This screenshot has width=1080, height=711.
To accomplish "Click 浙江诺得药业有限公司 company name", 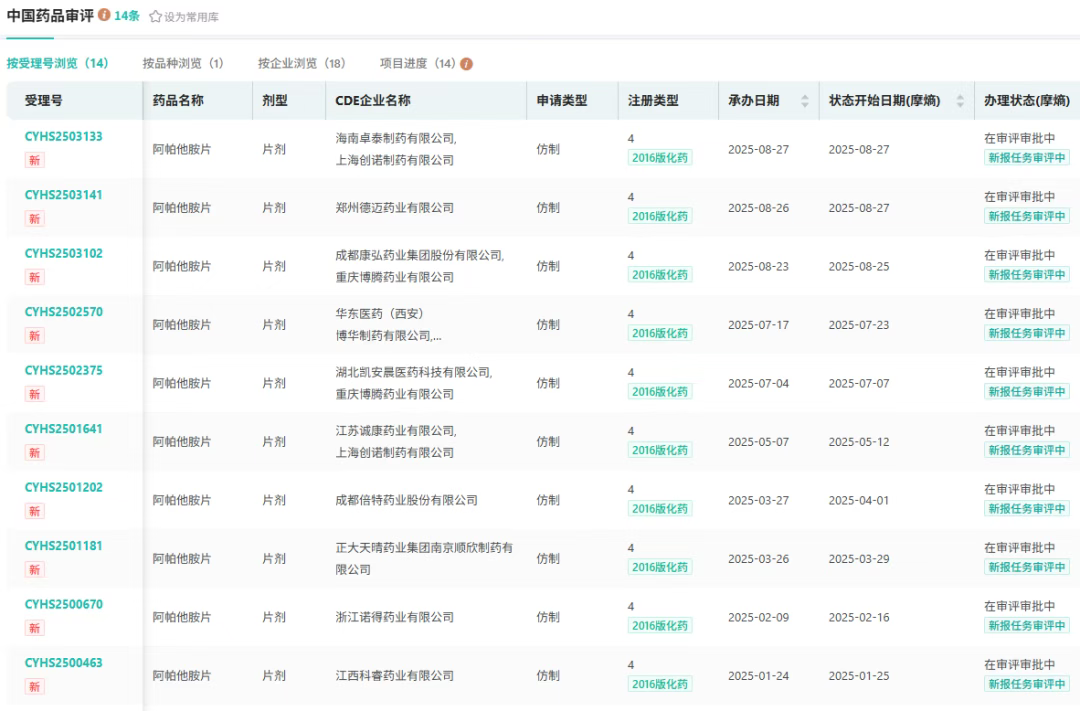I will (394, 617).
